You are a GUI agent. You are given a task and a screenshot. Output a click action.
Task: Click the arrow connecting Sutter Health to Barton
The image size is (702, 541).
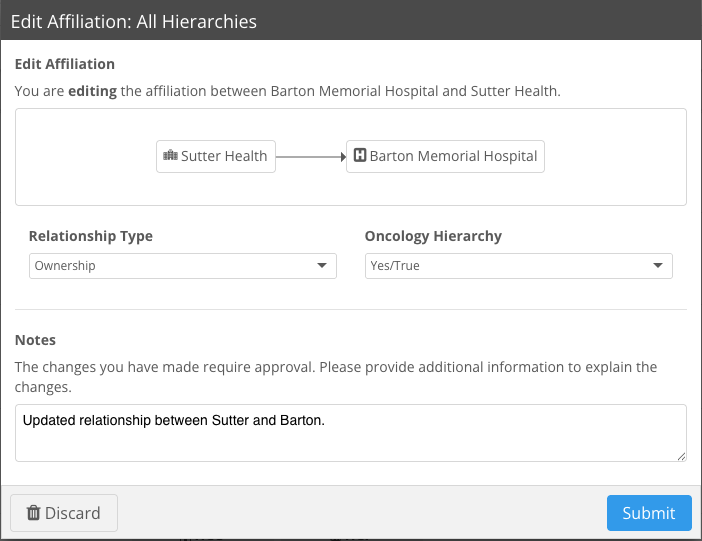[x=310, y=156]
